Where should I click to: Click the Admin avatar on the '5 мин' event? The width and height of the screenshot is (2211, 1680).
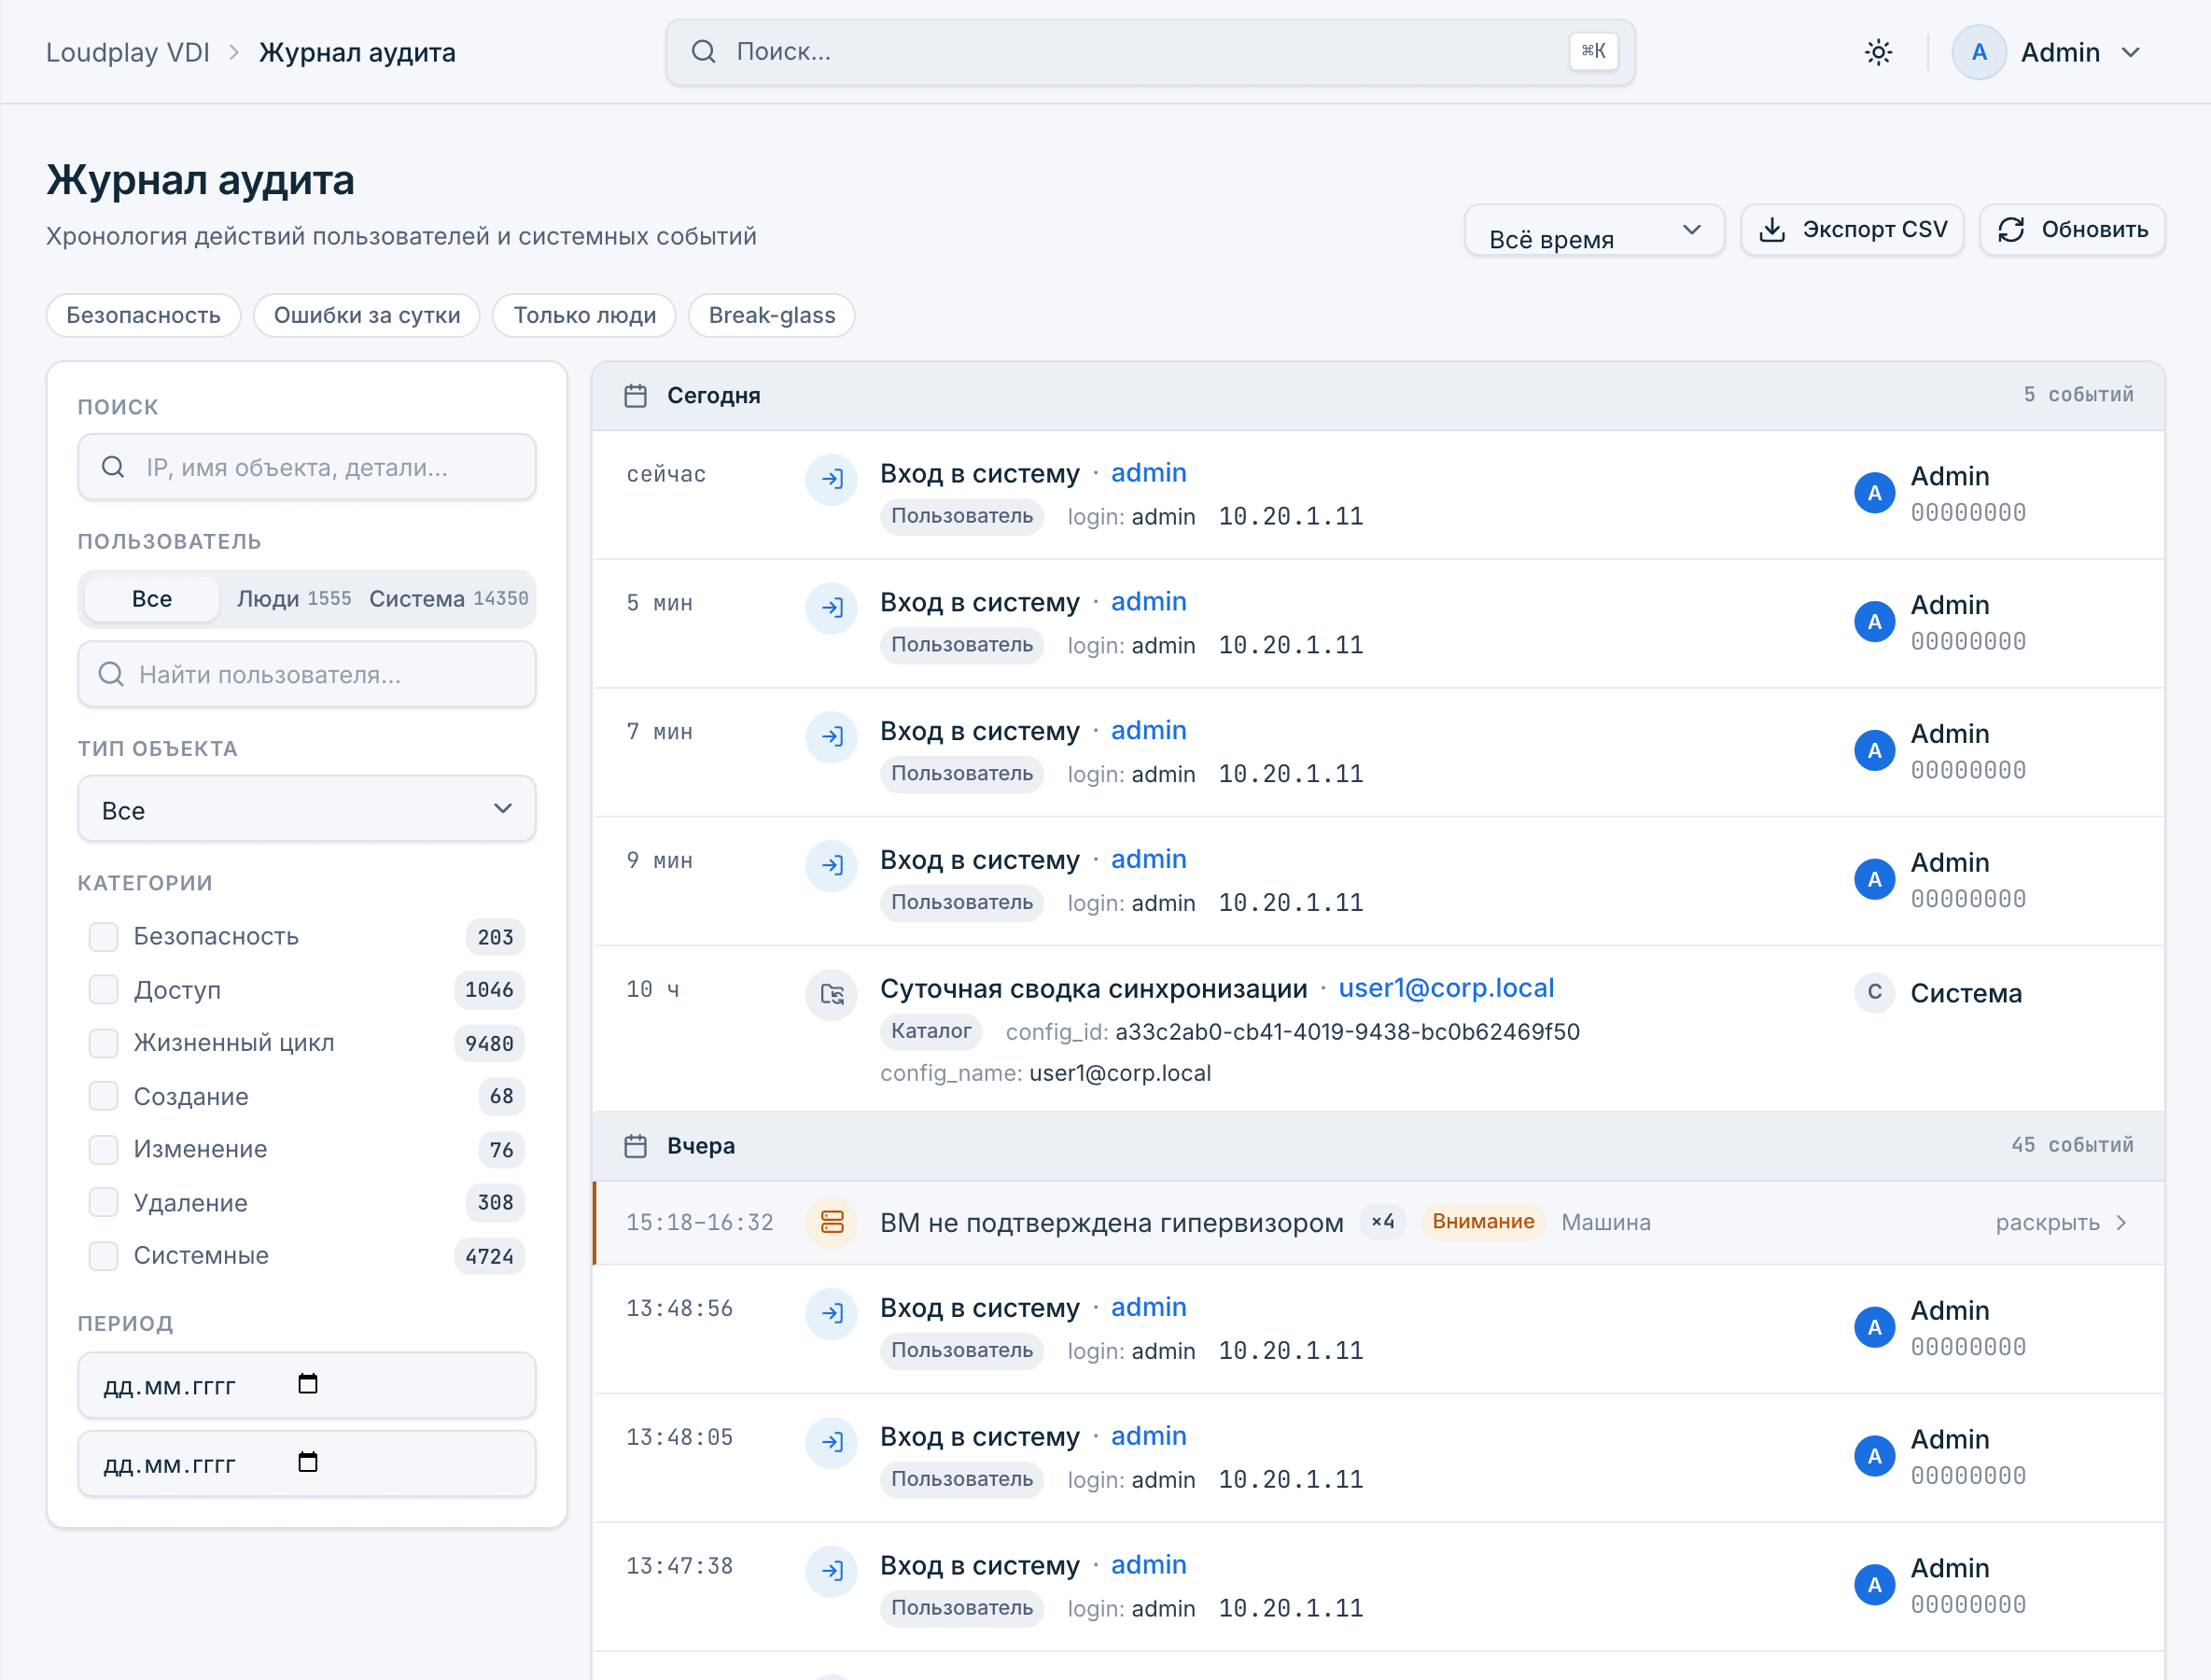click(1874, 622)
